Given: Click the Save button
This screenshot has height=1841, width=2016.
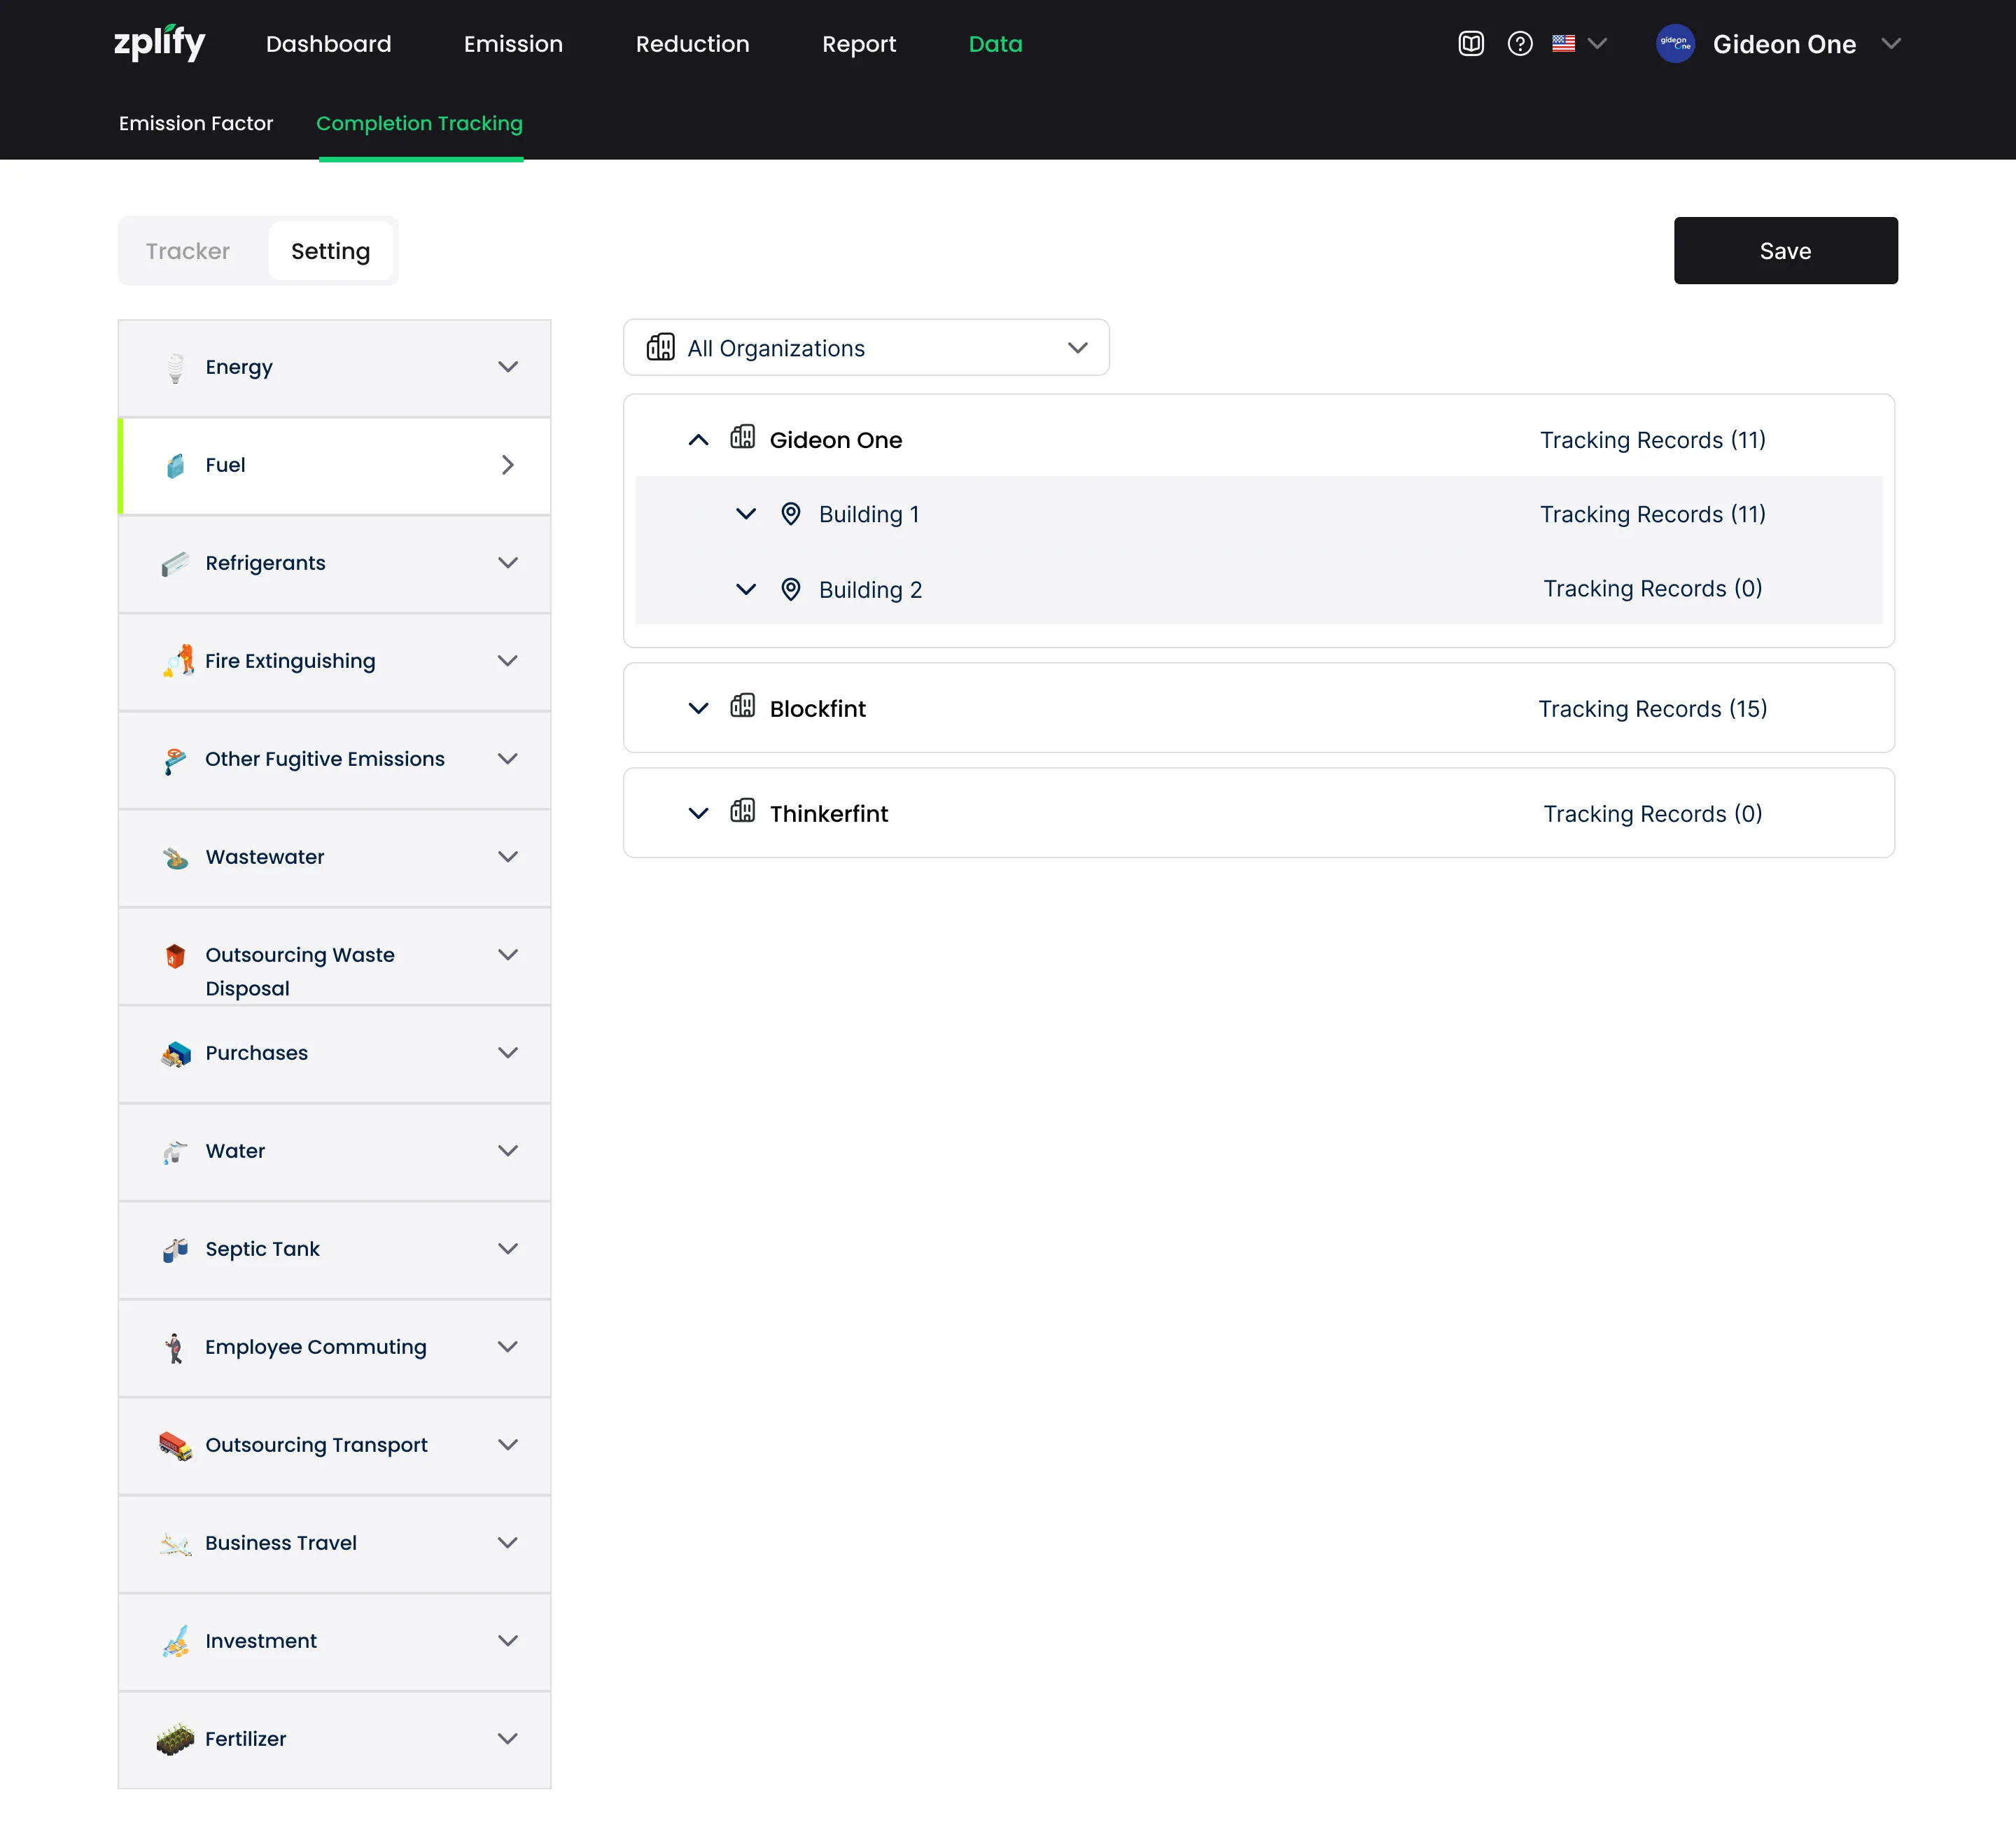Looking at the screenshot, I should coord(1785,251).
